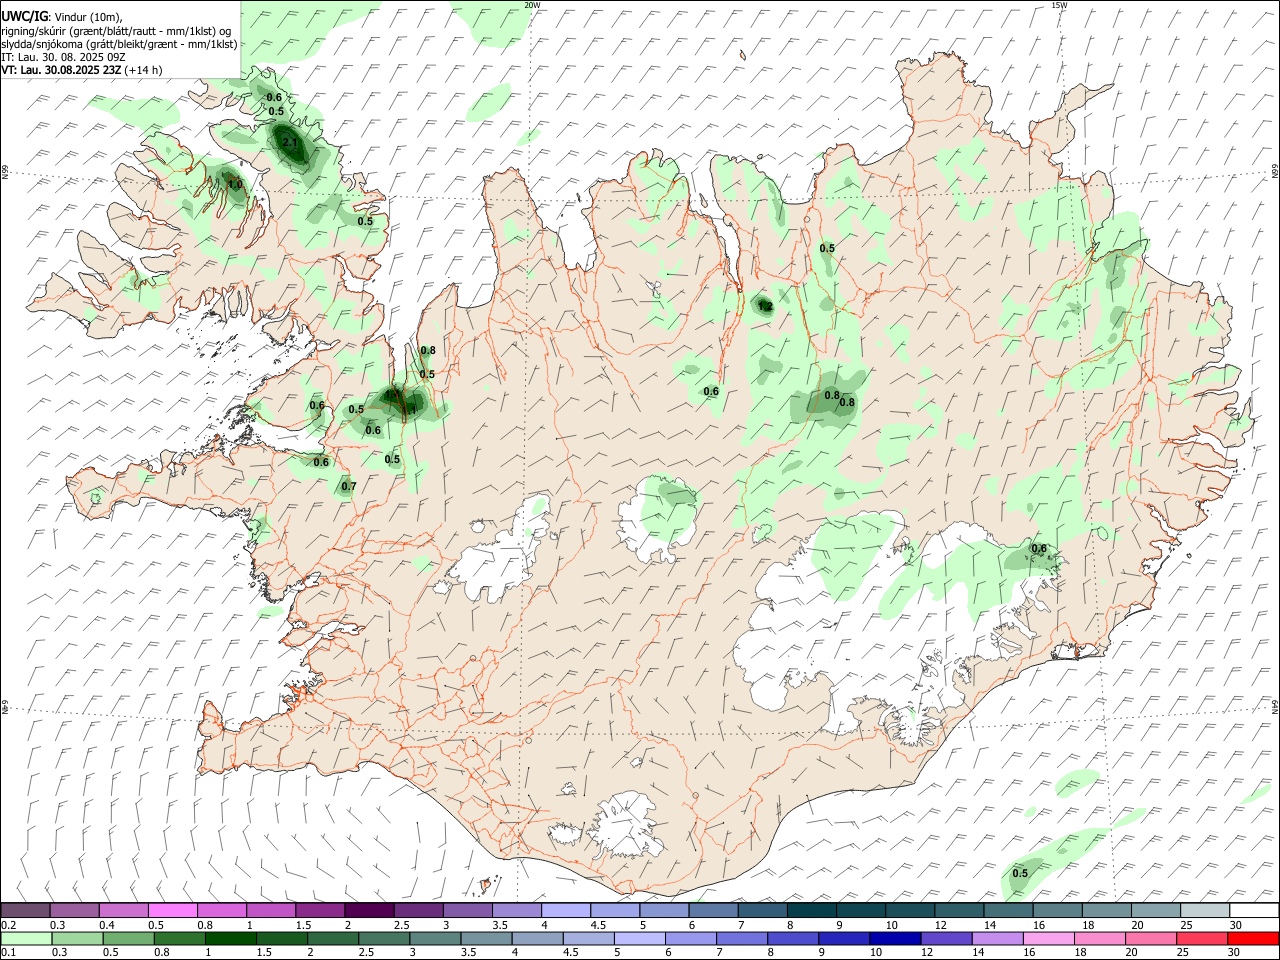1280x960 pixels.
Task: Click the 2.1 precipitation value in the Westfjords
Action: (x=290, y=144)
